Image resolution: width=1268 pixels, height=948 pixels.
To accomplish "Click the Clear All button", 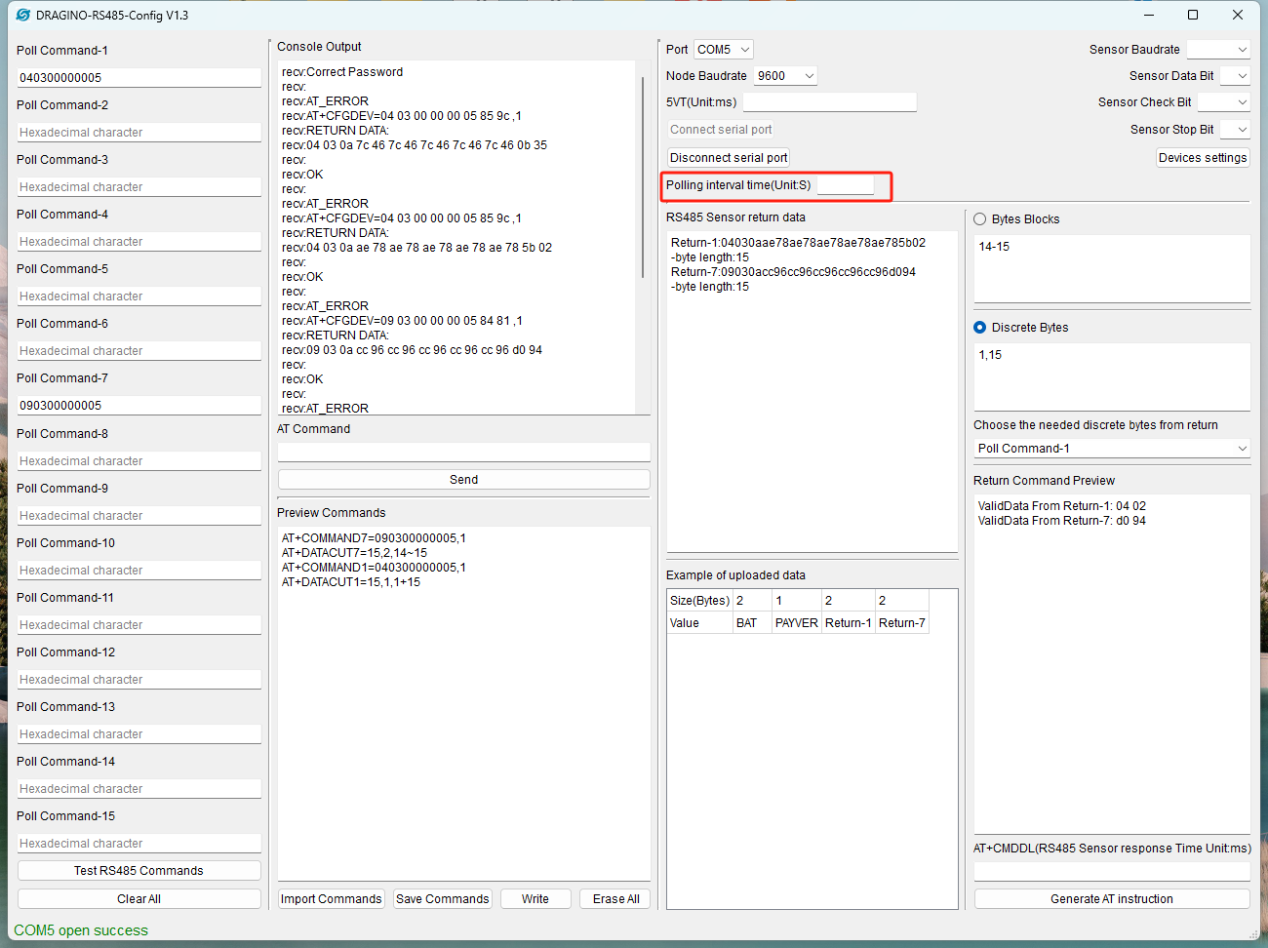I will coord(139,899).
